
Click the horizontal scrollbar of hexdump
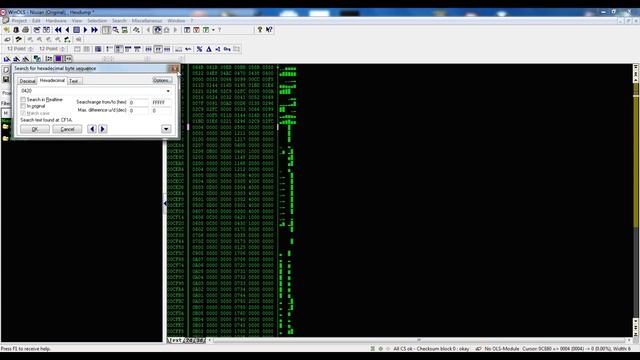click(x=418, y=340)
